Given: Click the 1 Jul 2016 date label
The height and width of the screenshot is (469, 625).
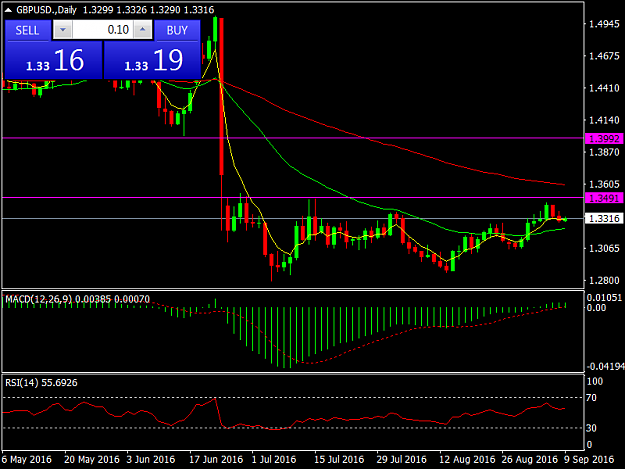Looking at the screenshot, I should pyautogui.click(x=274, y=459).
